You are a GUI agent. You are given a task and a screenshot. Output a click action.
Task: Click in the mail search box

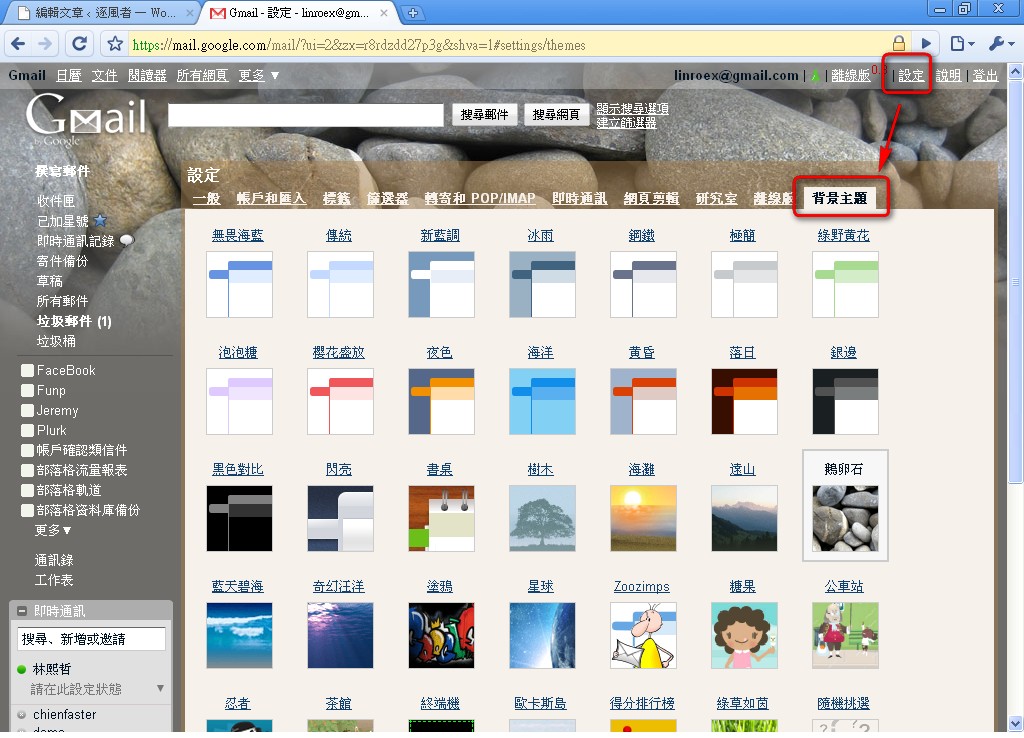point(306,115)
